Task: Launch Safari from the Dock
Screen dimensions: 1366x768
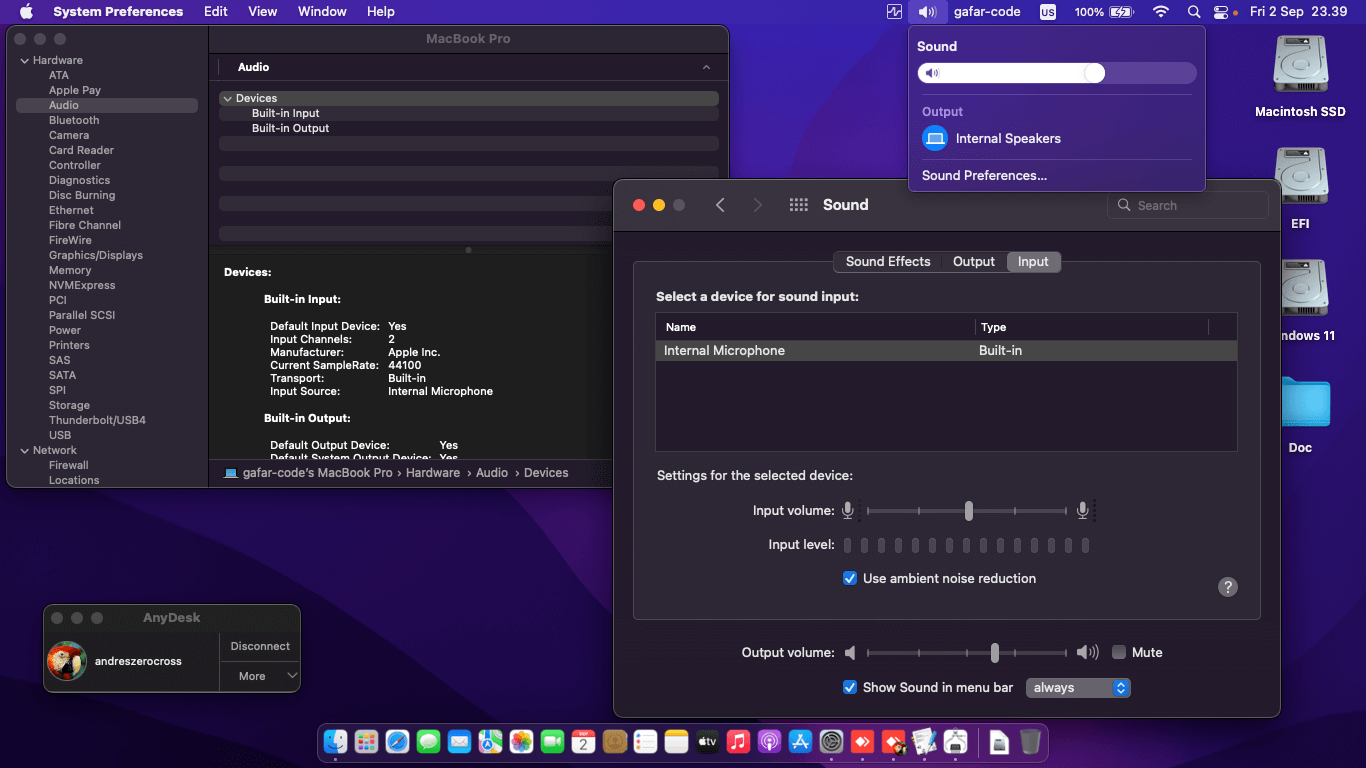Action: coord(397,742)
